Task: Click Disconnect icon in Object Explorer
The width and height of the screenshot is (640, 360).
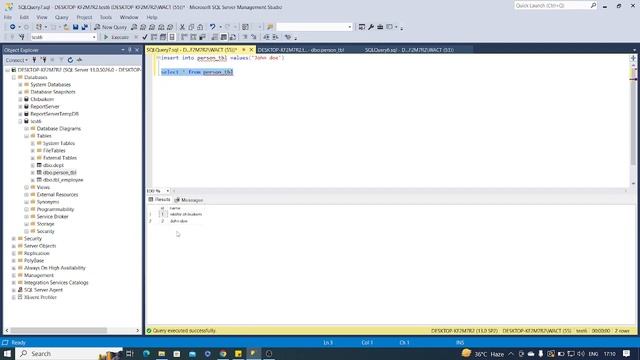Action: coord(43,60)
